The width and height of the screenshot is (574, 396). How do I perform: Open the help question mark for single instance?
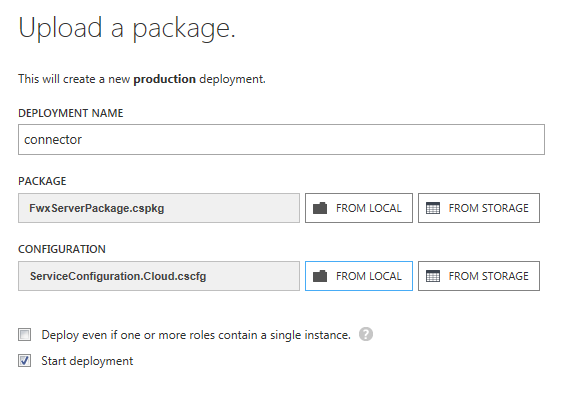[x=366, y=334]
